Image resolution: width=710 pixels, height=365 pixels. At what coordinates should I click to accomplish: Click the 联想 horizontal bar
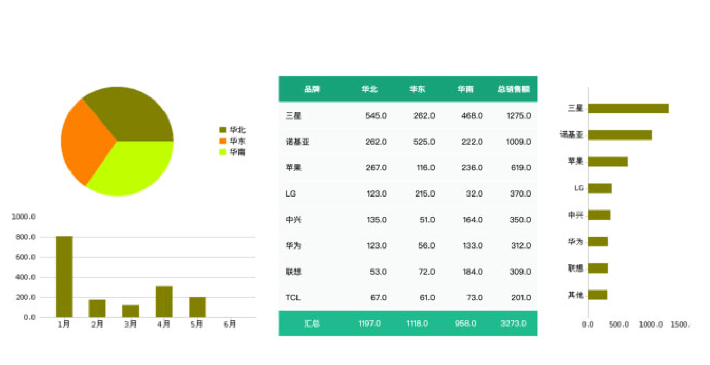click(x=598, y=268)
